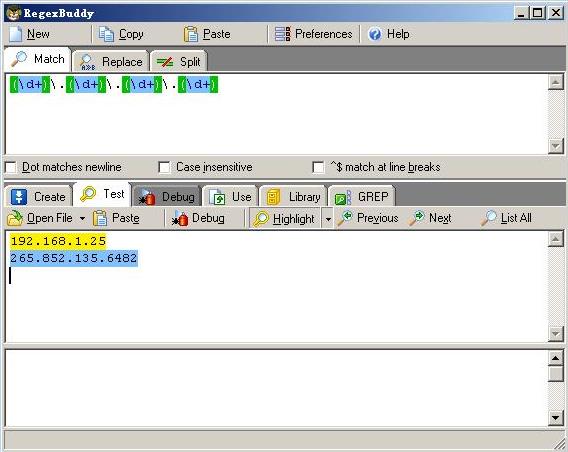Select the Test tab
The height and width of the screenshot is (452, 568).
tap(102, 194)
